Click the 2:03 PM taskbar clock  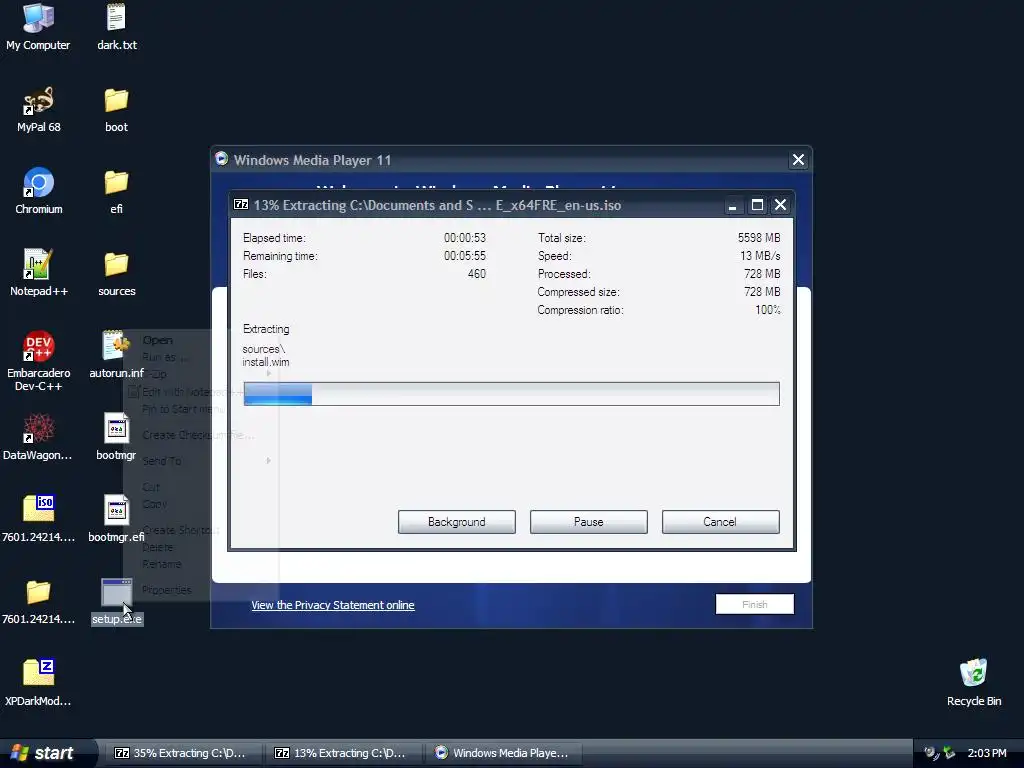coord(987,753)
